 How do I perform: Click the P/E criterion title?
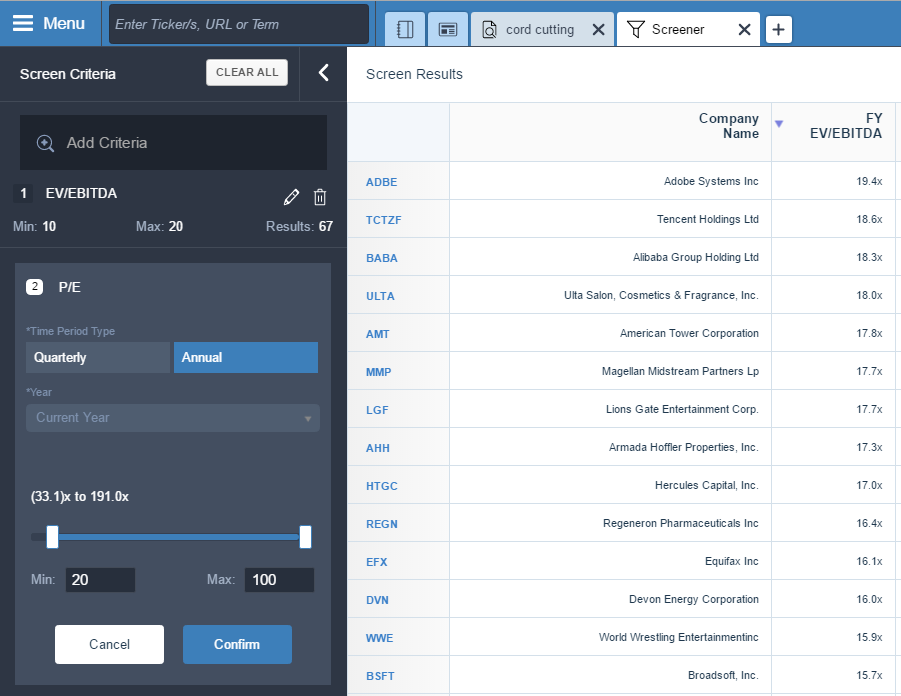tap(70, 287)
